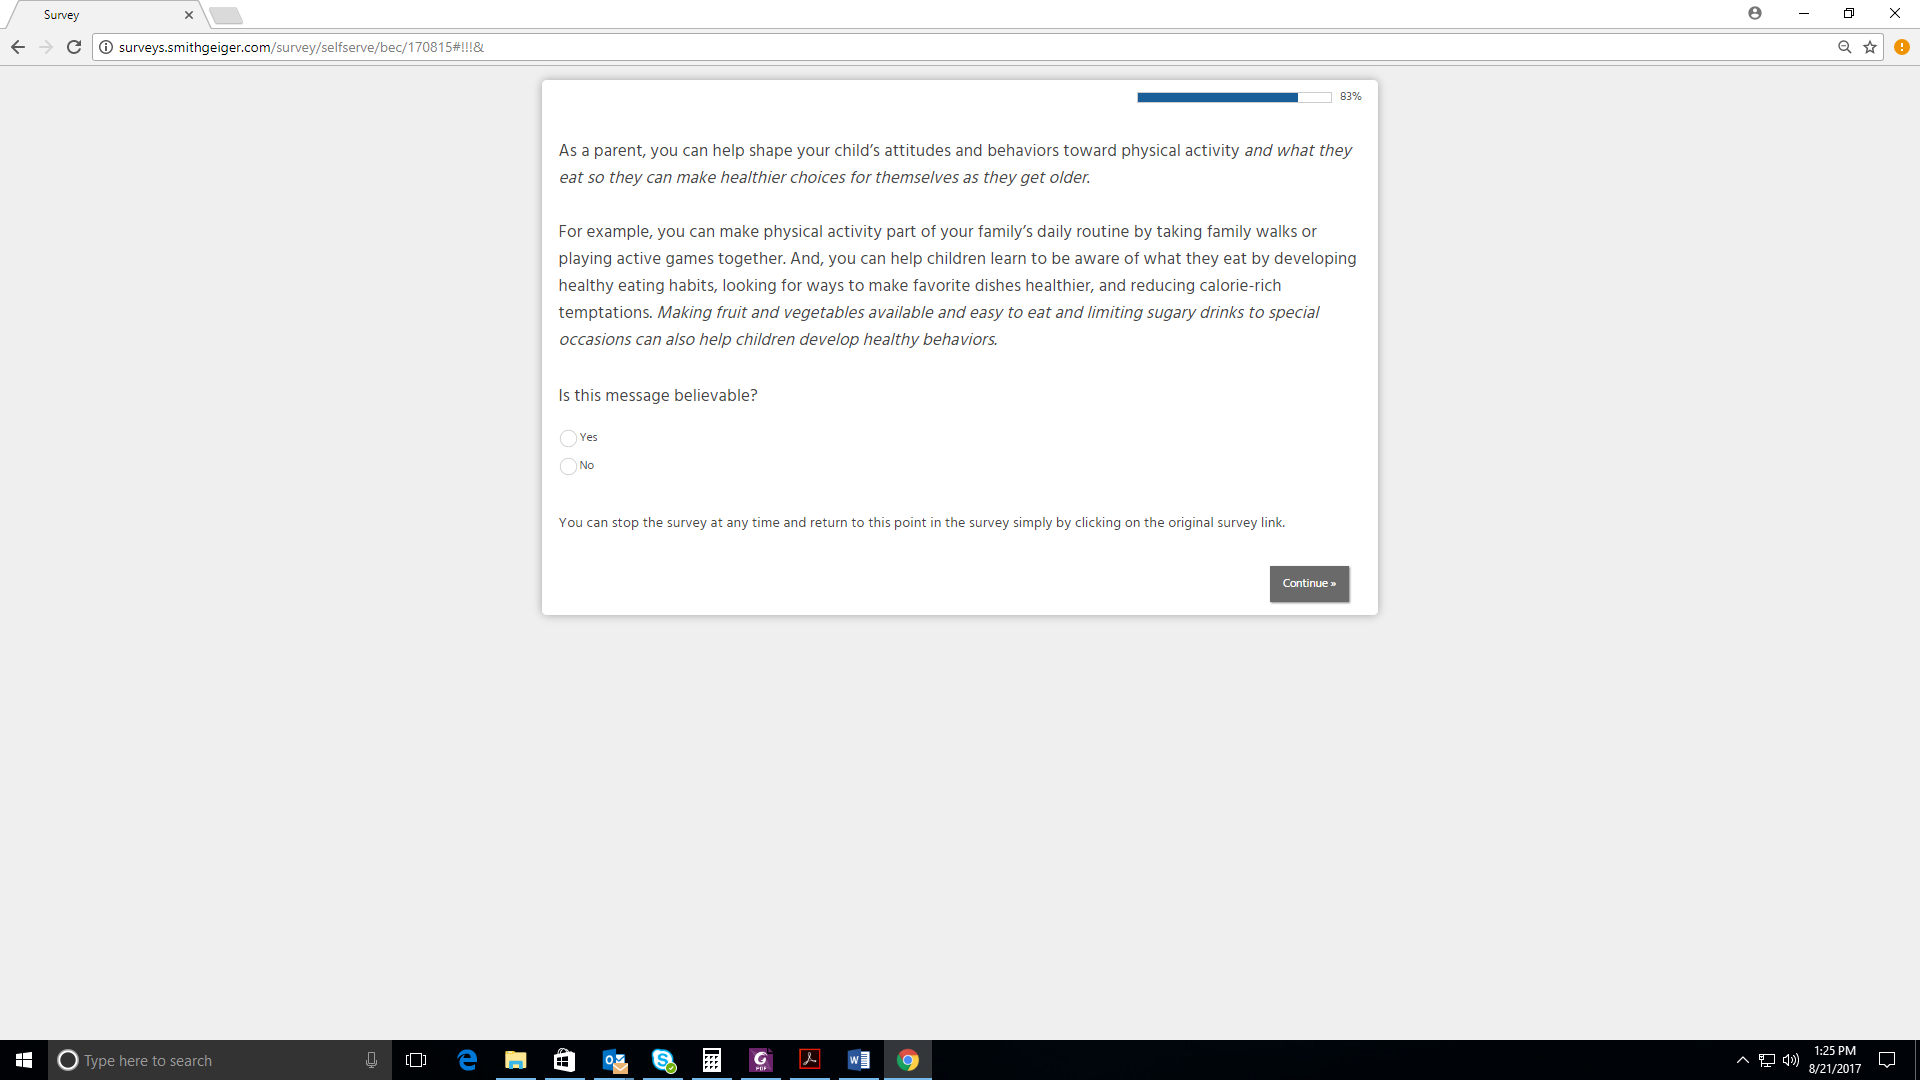Click the orange Chrome notification icon
The image size is (1920, 1080).
point(1902,47)
